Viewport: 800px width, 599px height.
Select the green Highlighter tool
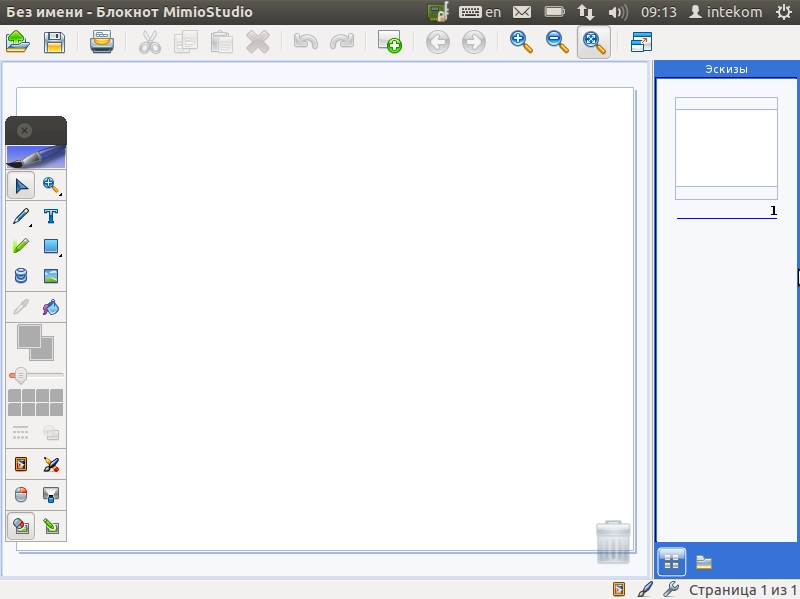(x=21, y=246)
